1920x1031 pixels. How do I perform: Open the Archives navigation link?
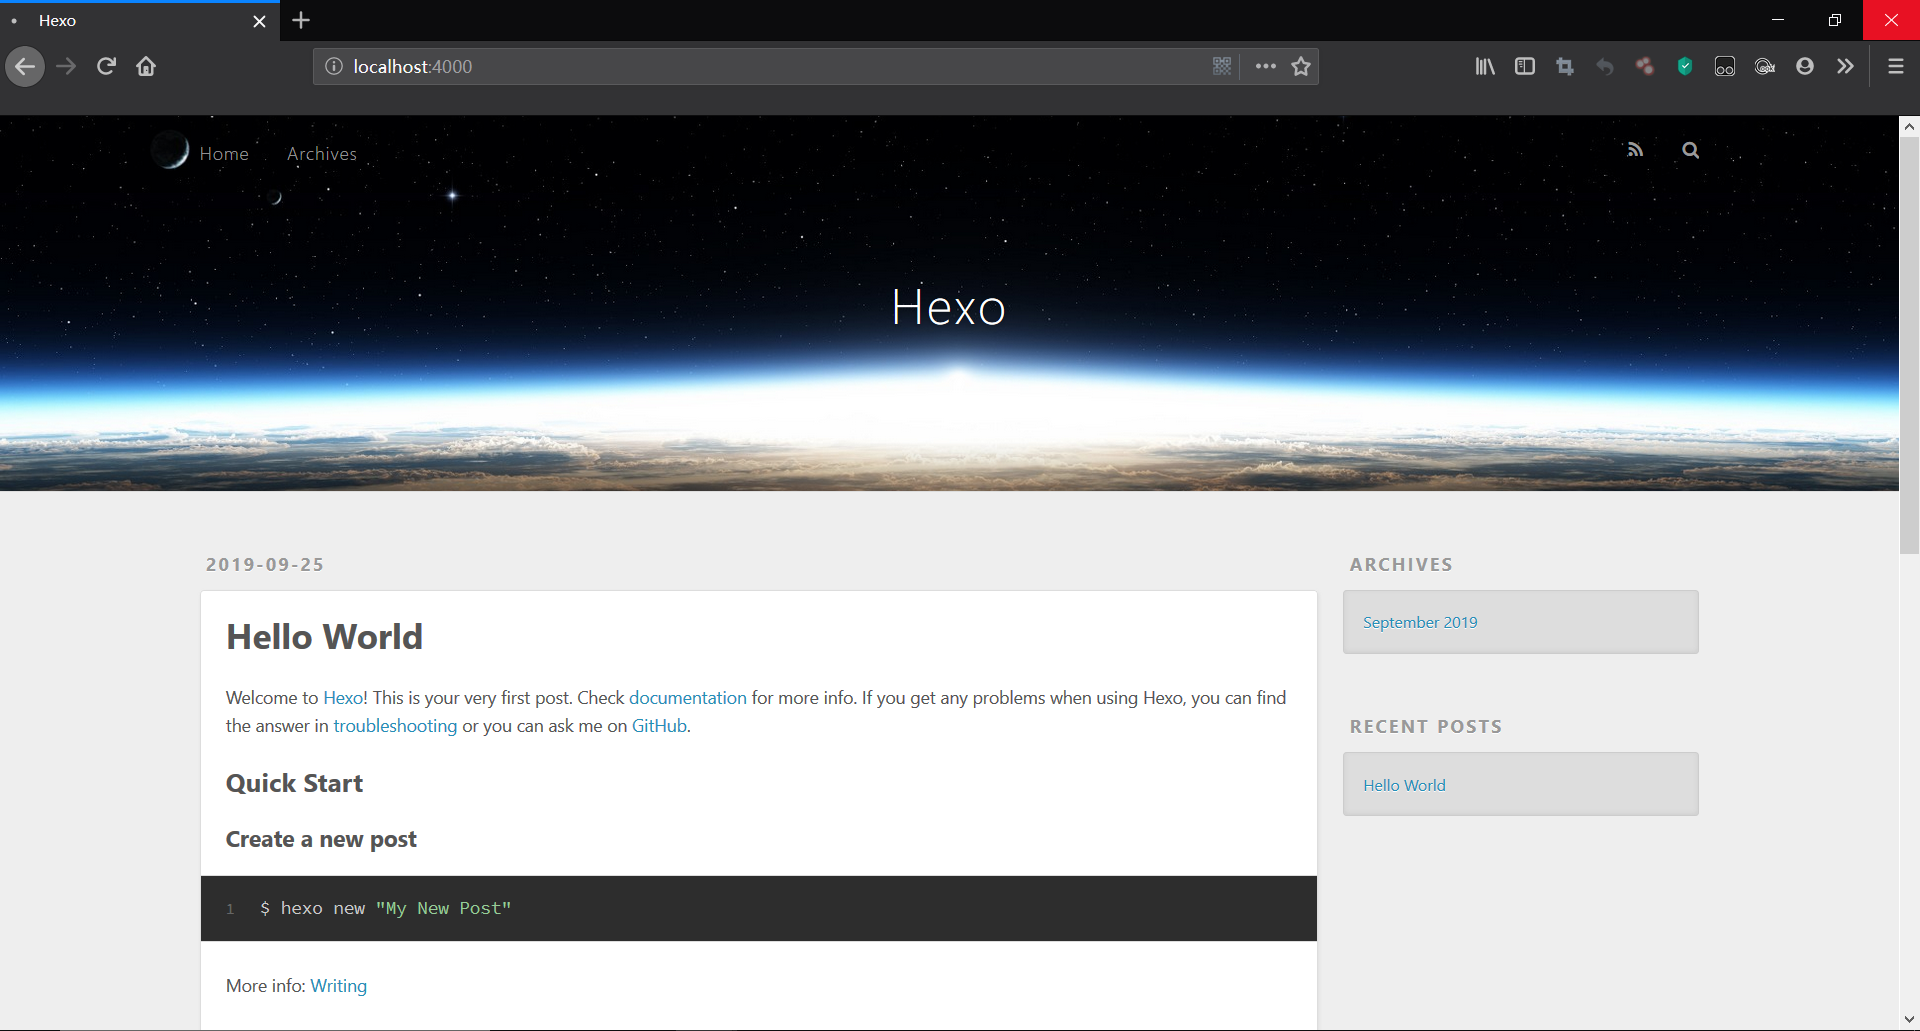click(322, 154)
